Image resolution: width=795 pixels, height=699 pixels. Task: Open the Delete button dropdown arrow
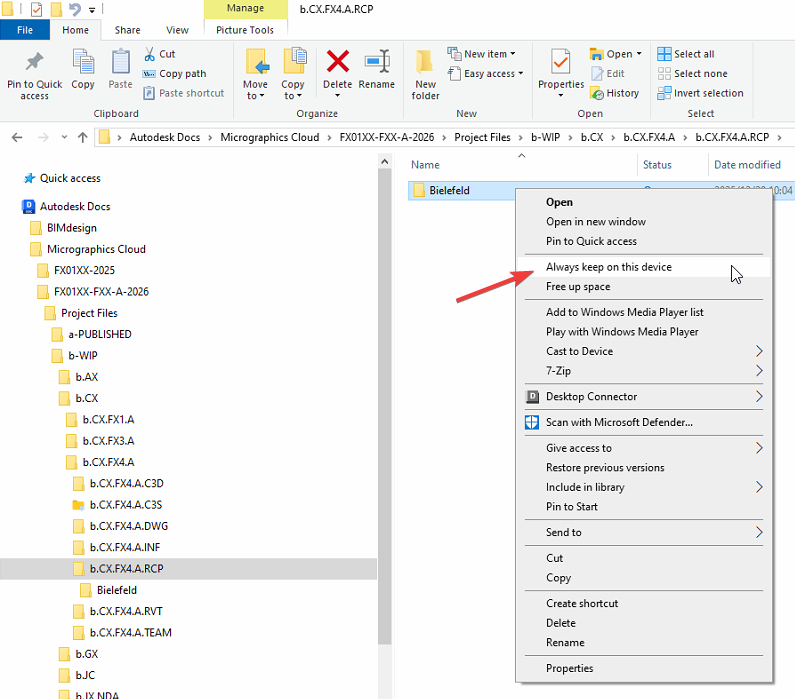(338, 96)
